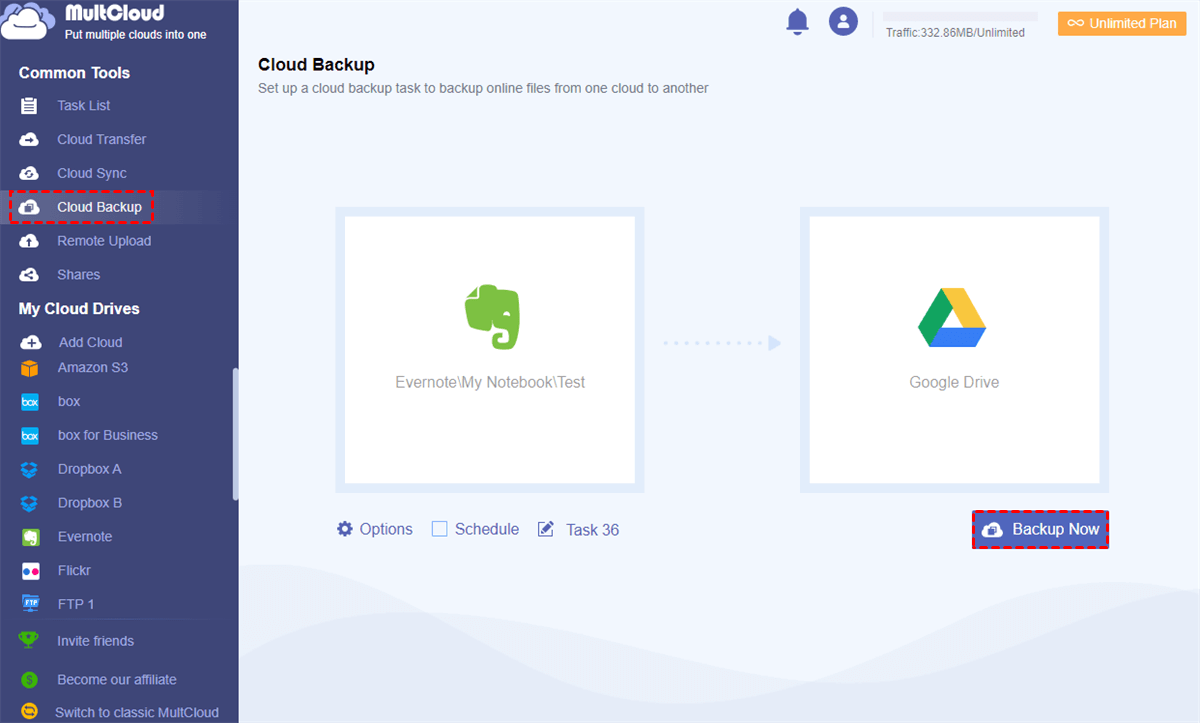This screenshot has width=1200, height=723.
Task: Select box for Business drive
Action: coord(108,436)
